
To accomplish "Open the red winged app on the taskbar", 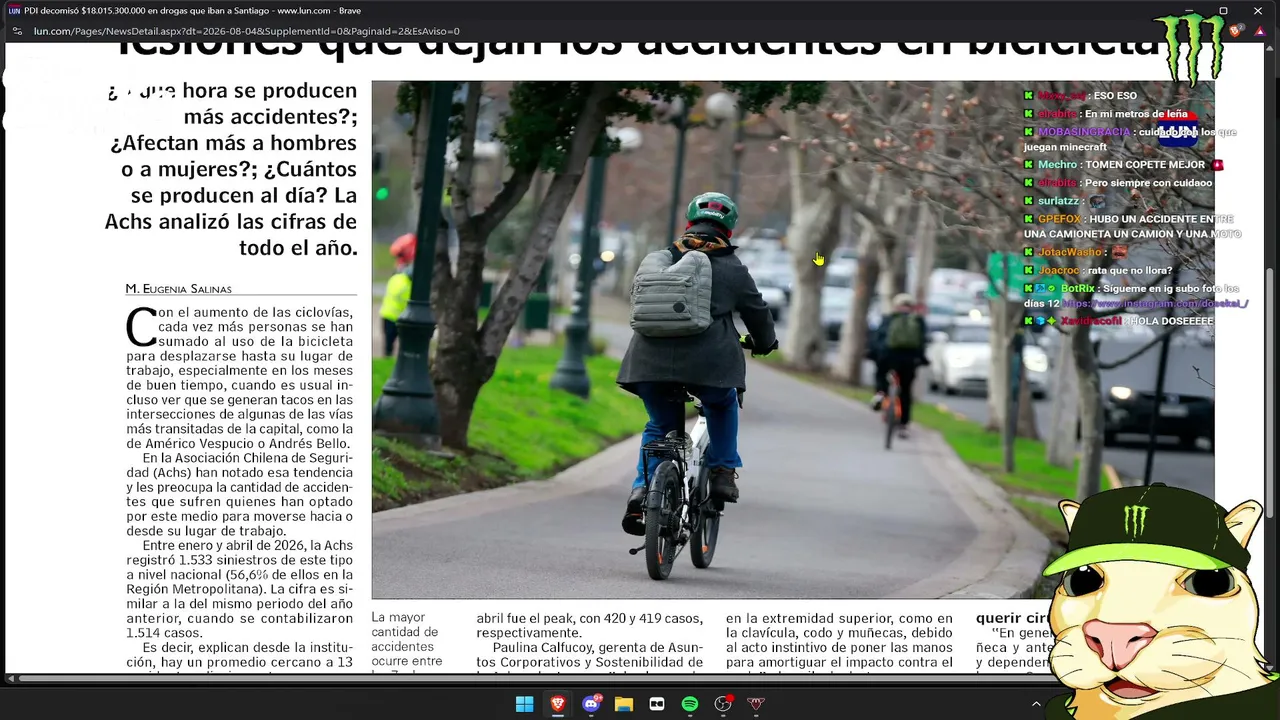I will click(756, 704).
